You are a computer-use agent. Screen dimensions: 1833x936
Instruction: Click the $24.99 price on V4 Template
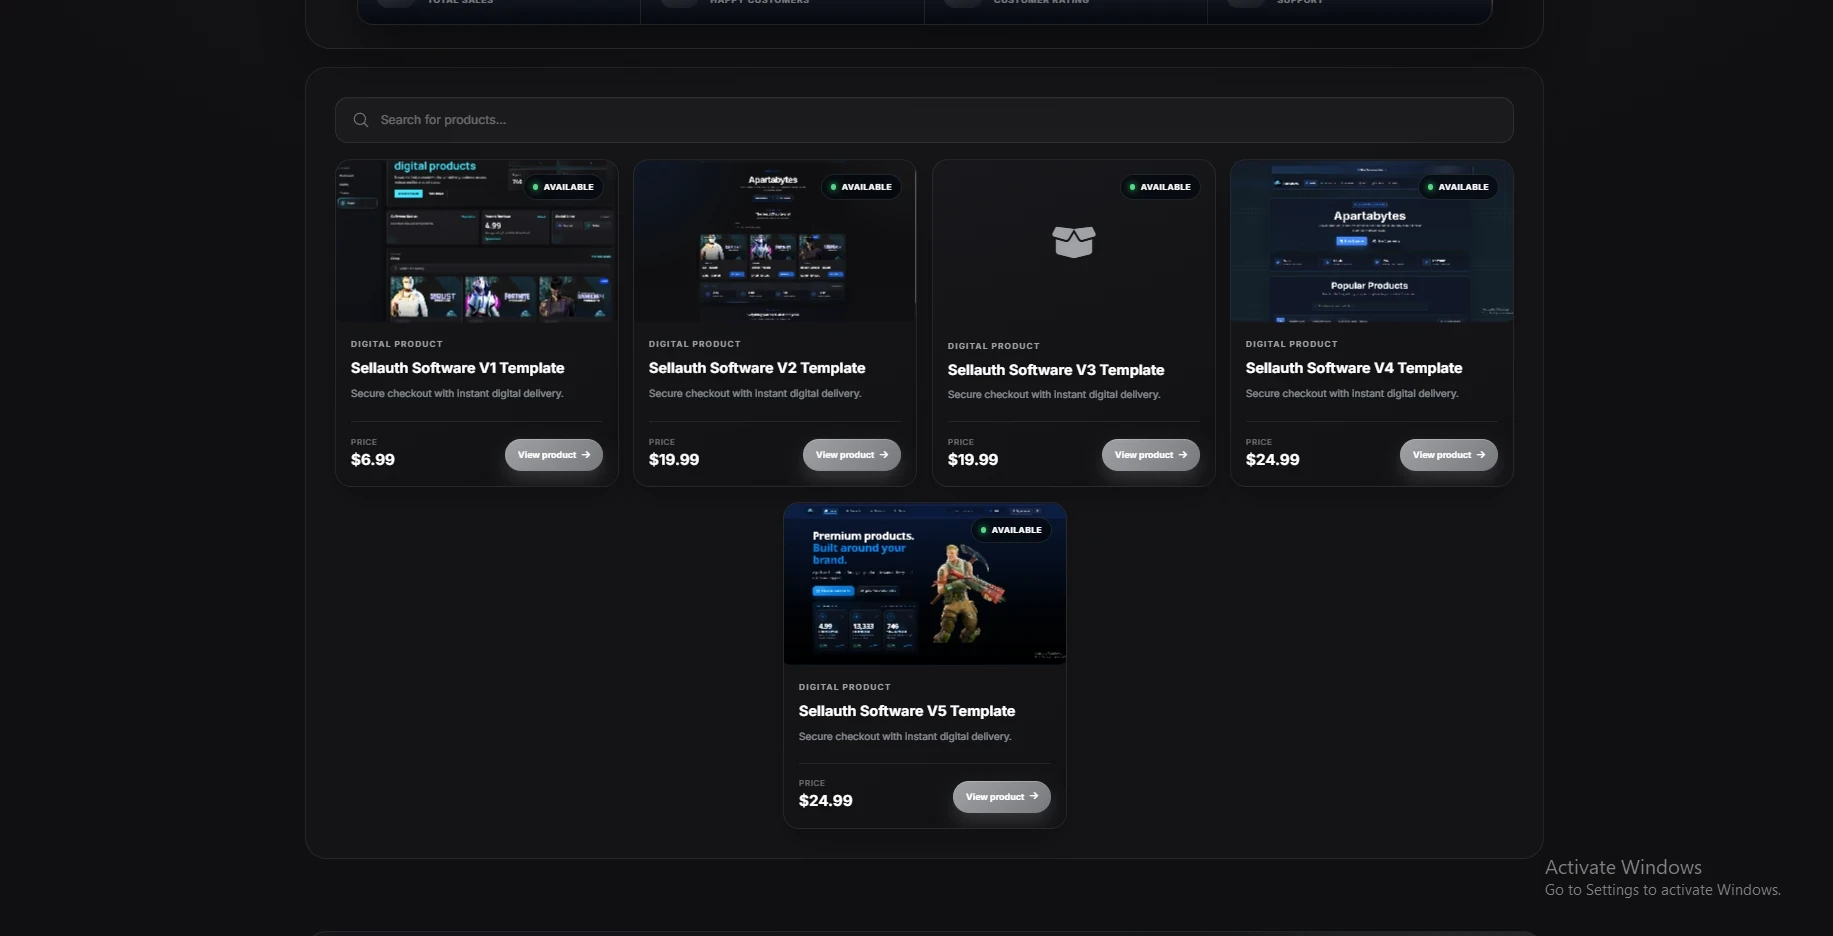[x=1273, y=460]
